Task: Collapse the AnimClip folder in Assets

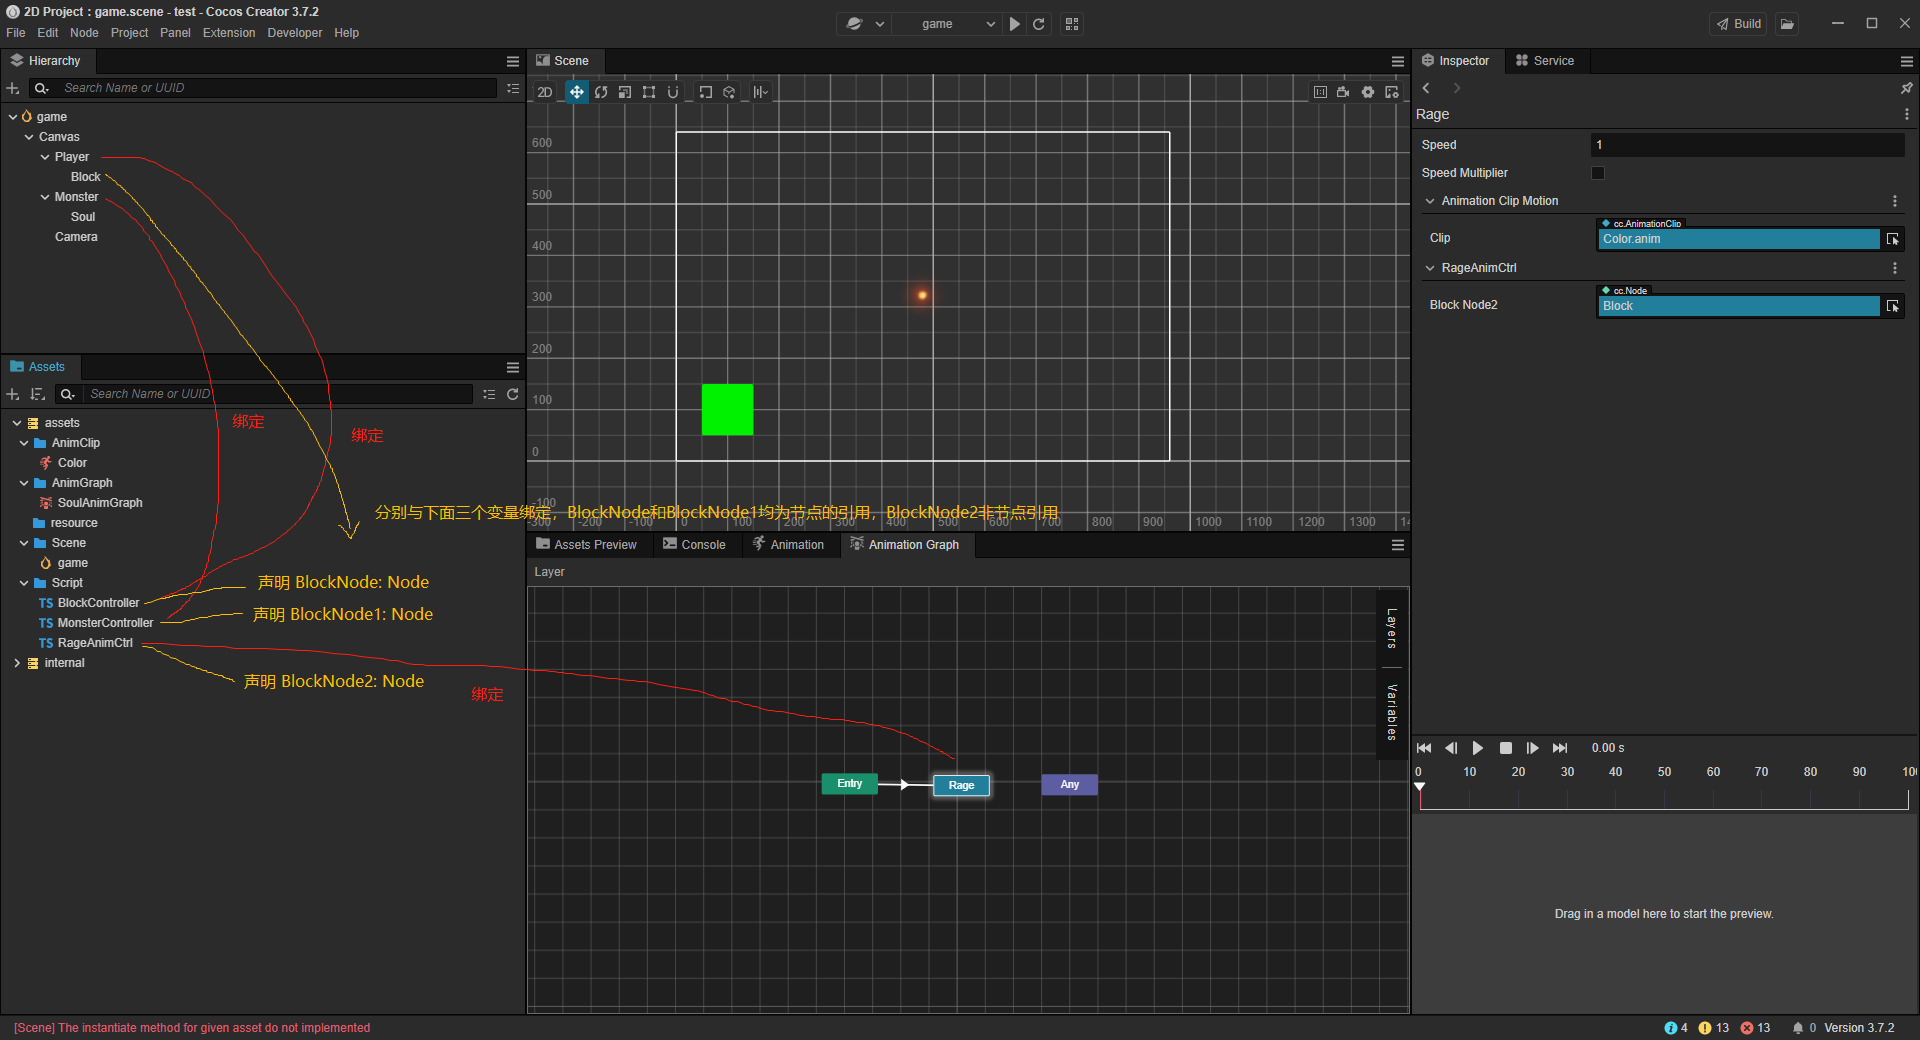Action: 24,443
